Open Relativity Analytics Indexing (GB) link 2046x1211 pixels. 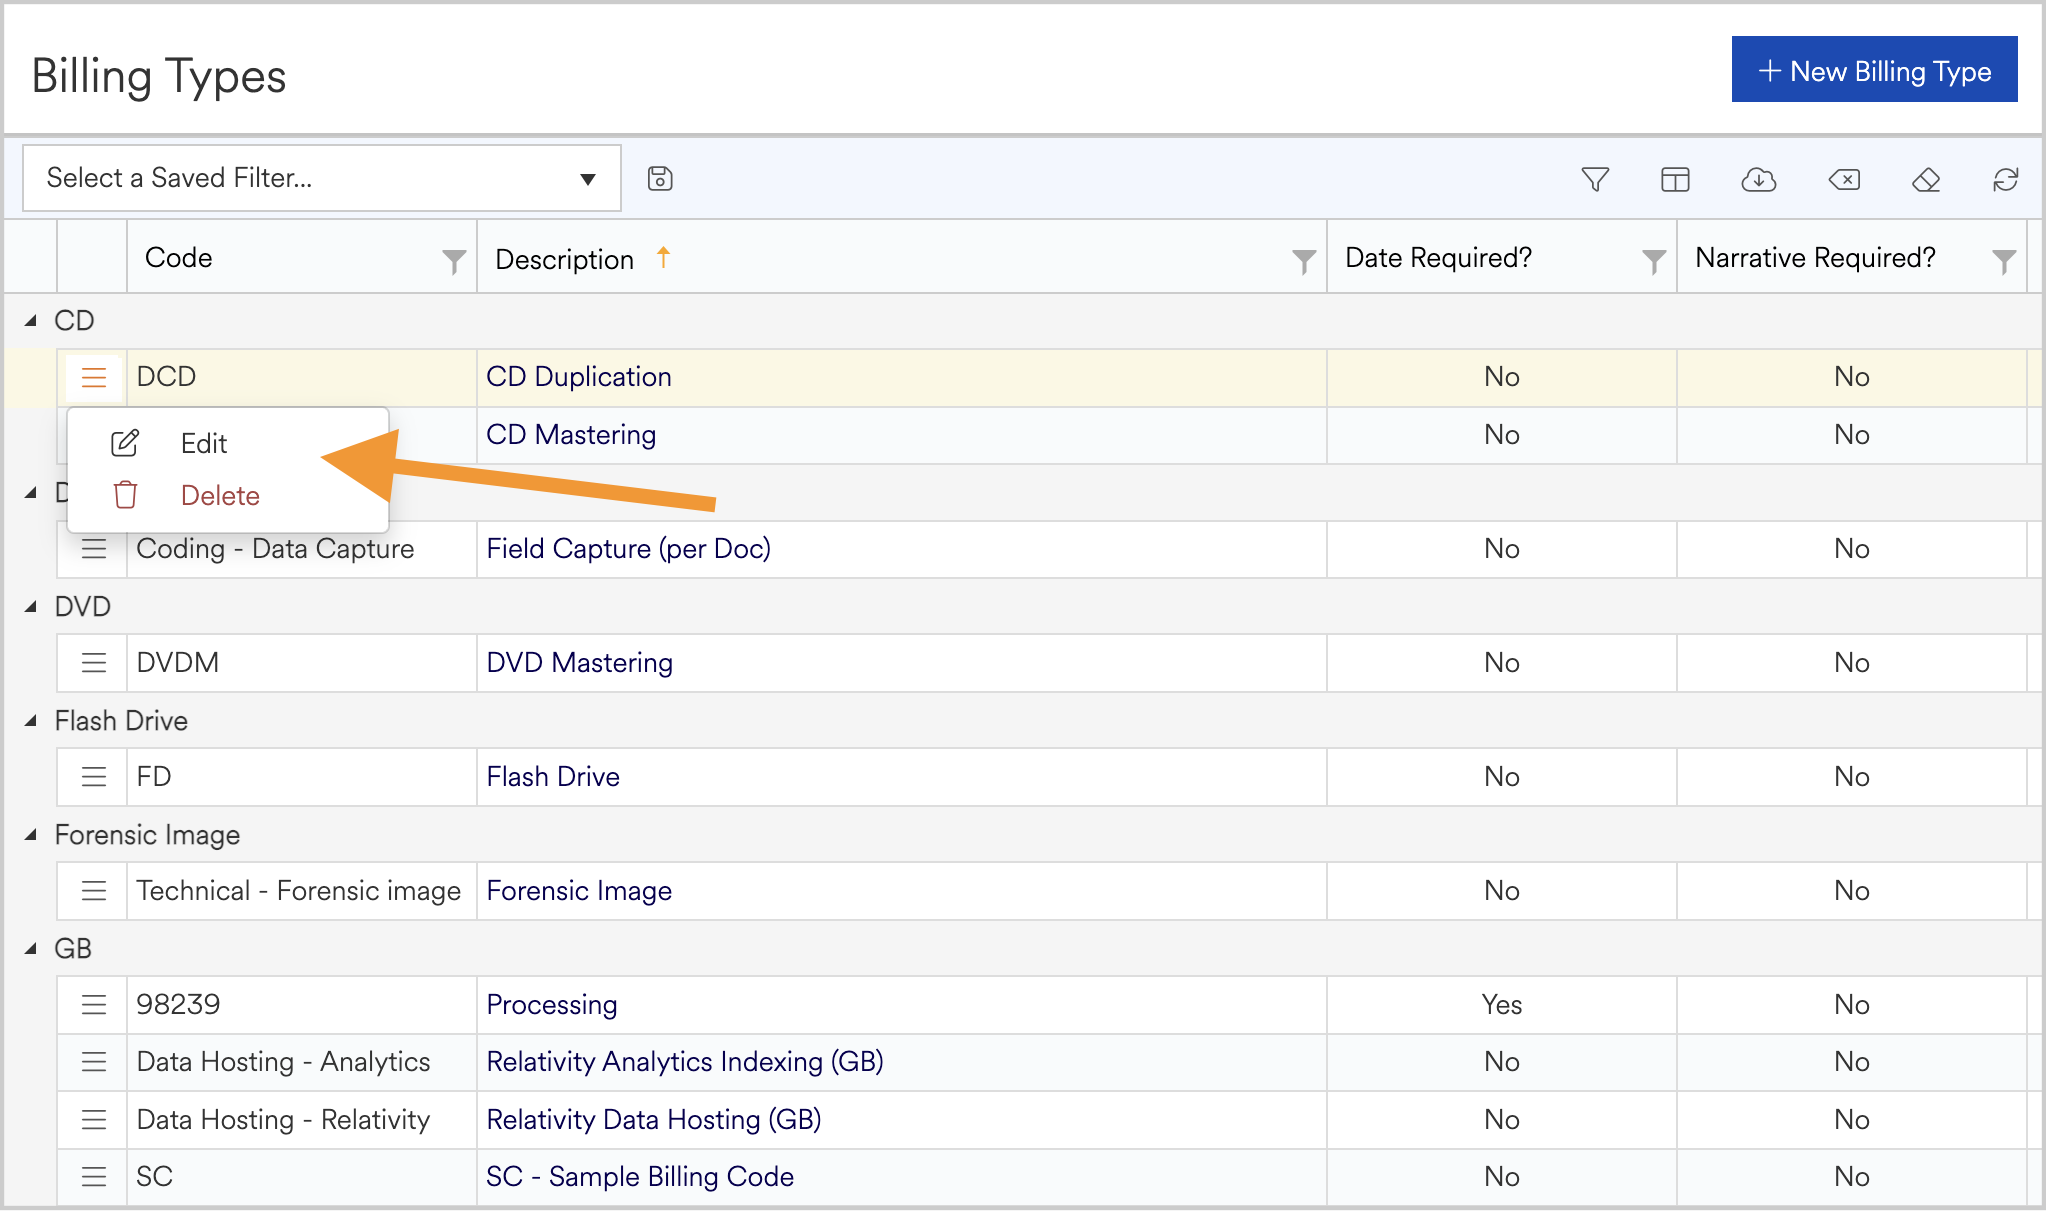685,1062
